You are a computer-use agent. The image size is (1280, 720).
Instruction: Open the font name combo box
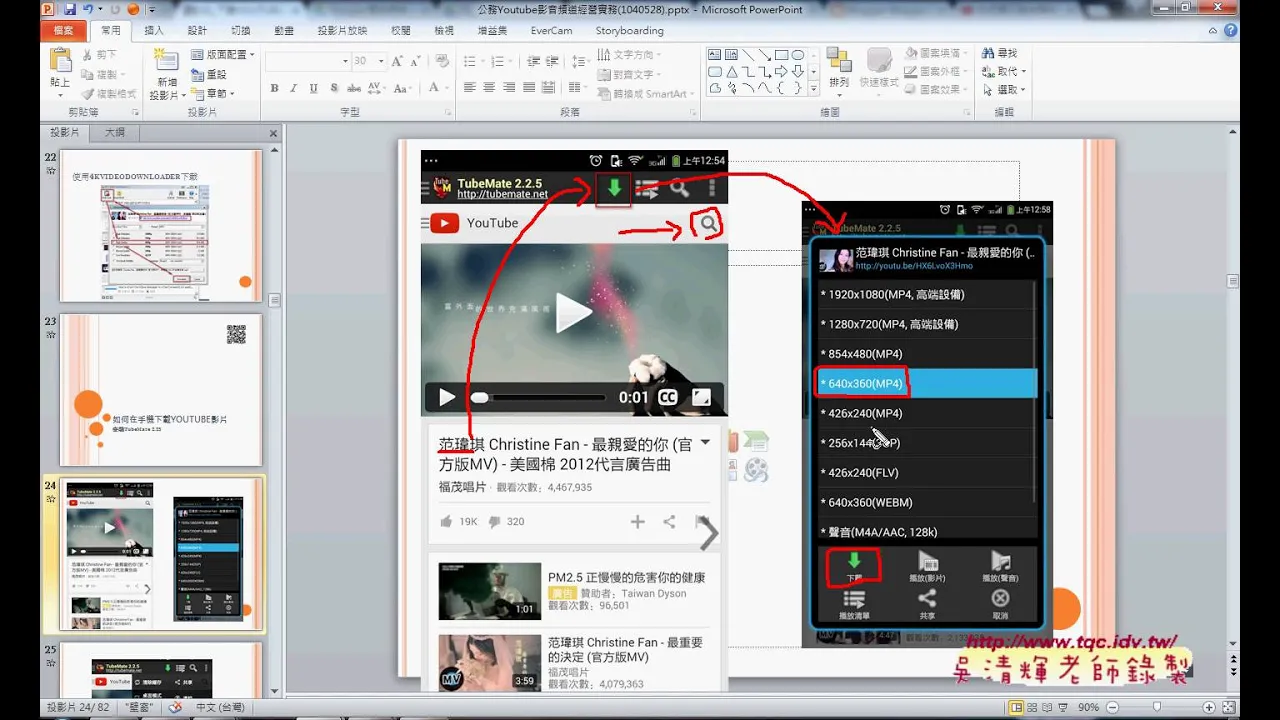pos(306,61)
